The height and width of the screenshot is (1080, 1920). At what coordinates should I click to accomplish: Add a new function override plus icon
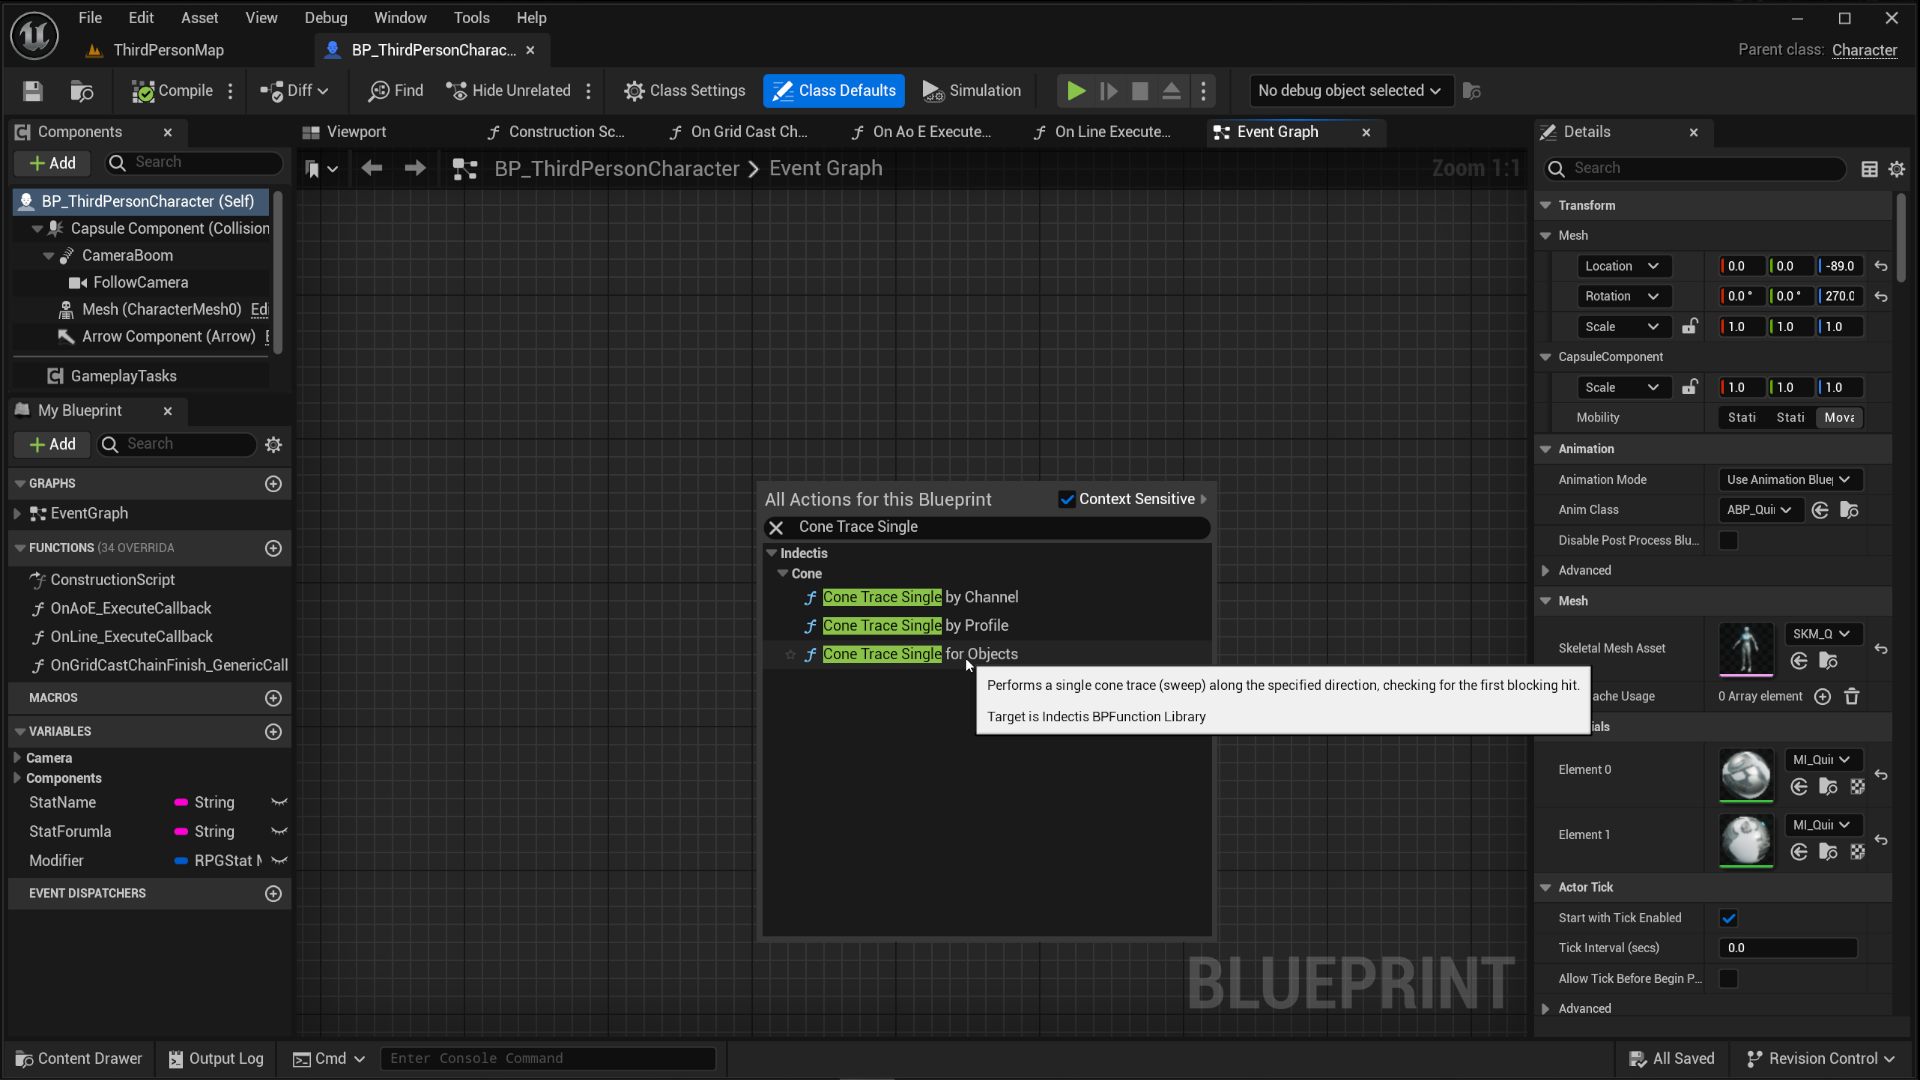tap(273, 548)
